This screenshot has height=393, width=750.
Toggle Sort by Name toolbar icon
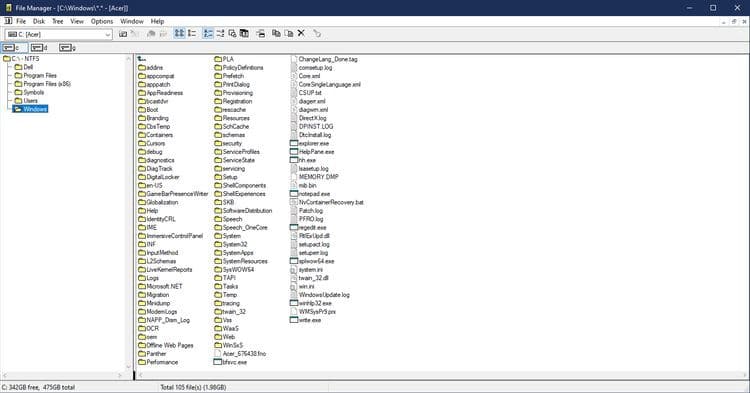(x=208, y=33)
